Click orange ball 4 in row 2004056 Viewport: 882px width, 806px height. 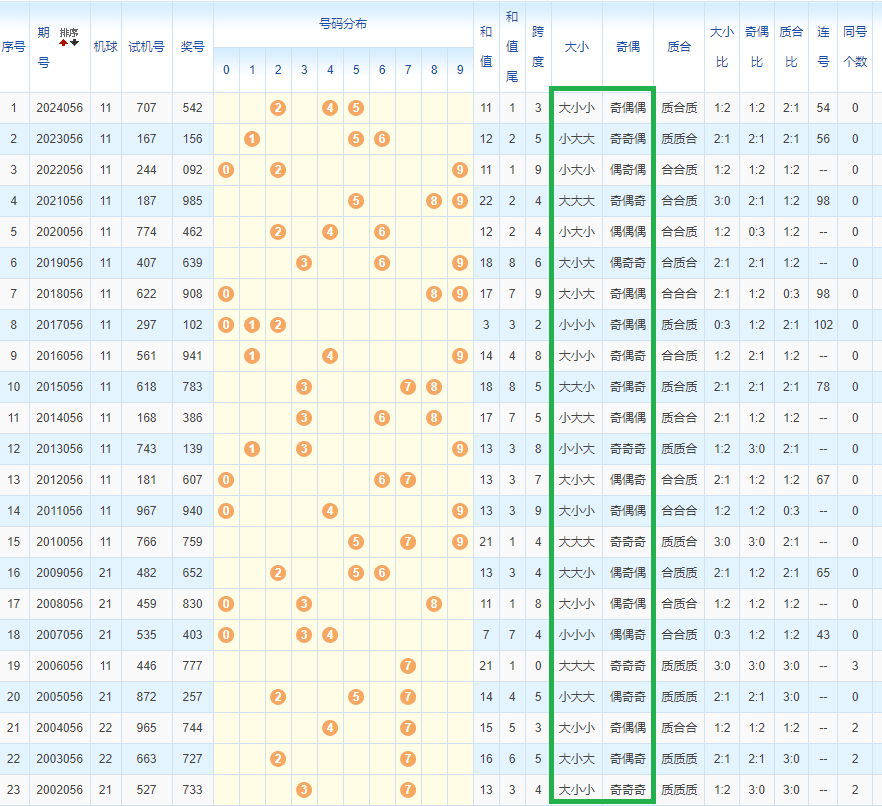[330, 728]
